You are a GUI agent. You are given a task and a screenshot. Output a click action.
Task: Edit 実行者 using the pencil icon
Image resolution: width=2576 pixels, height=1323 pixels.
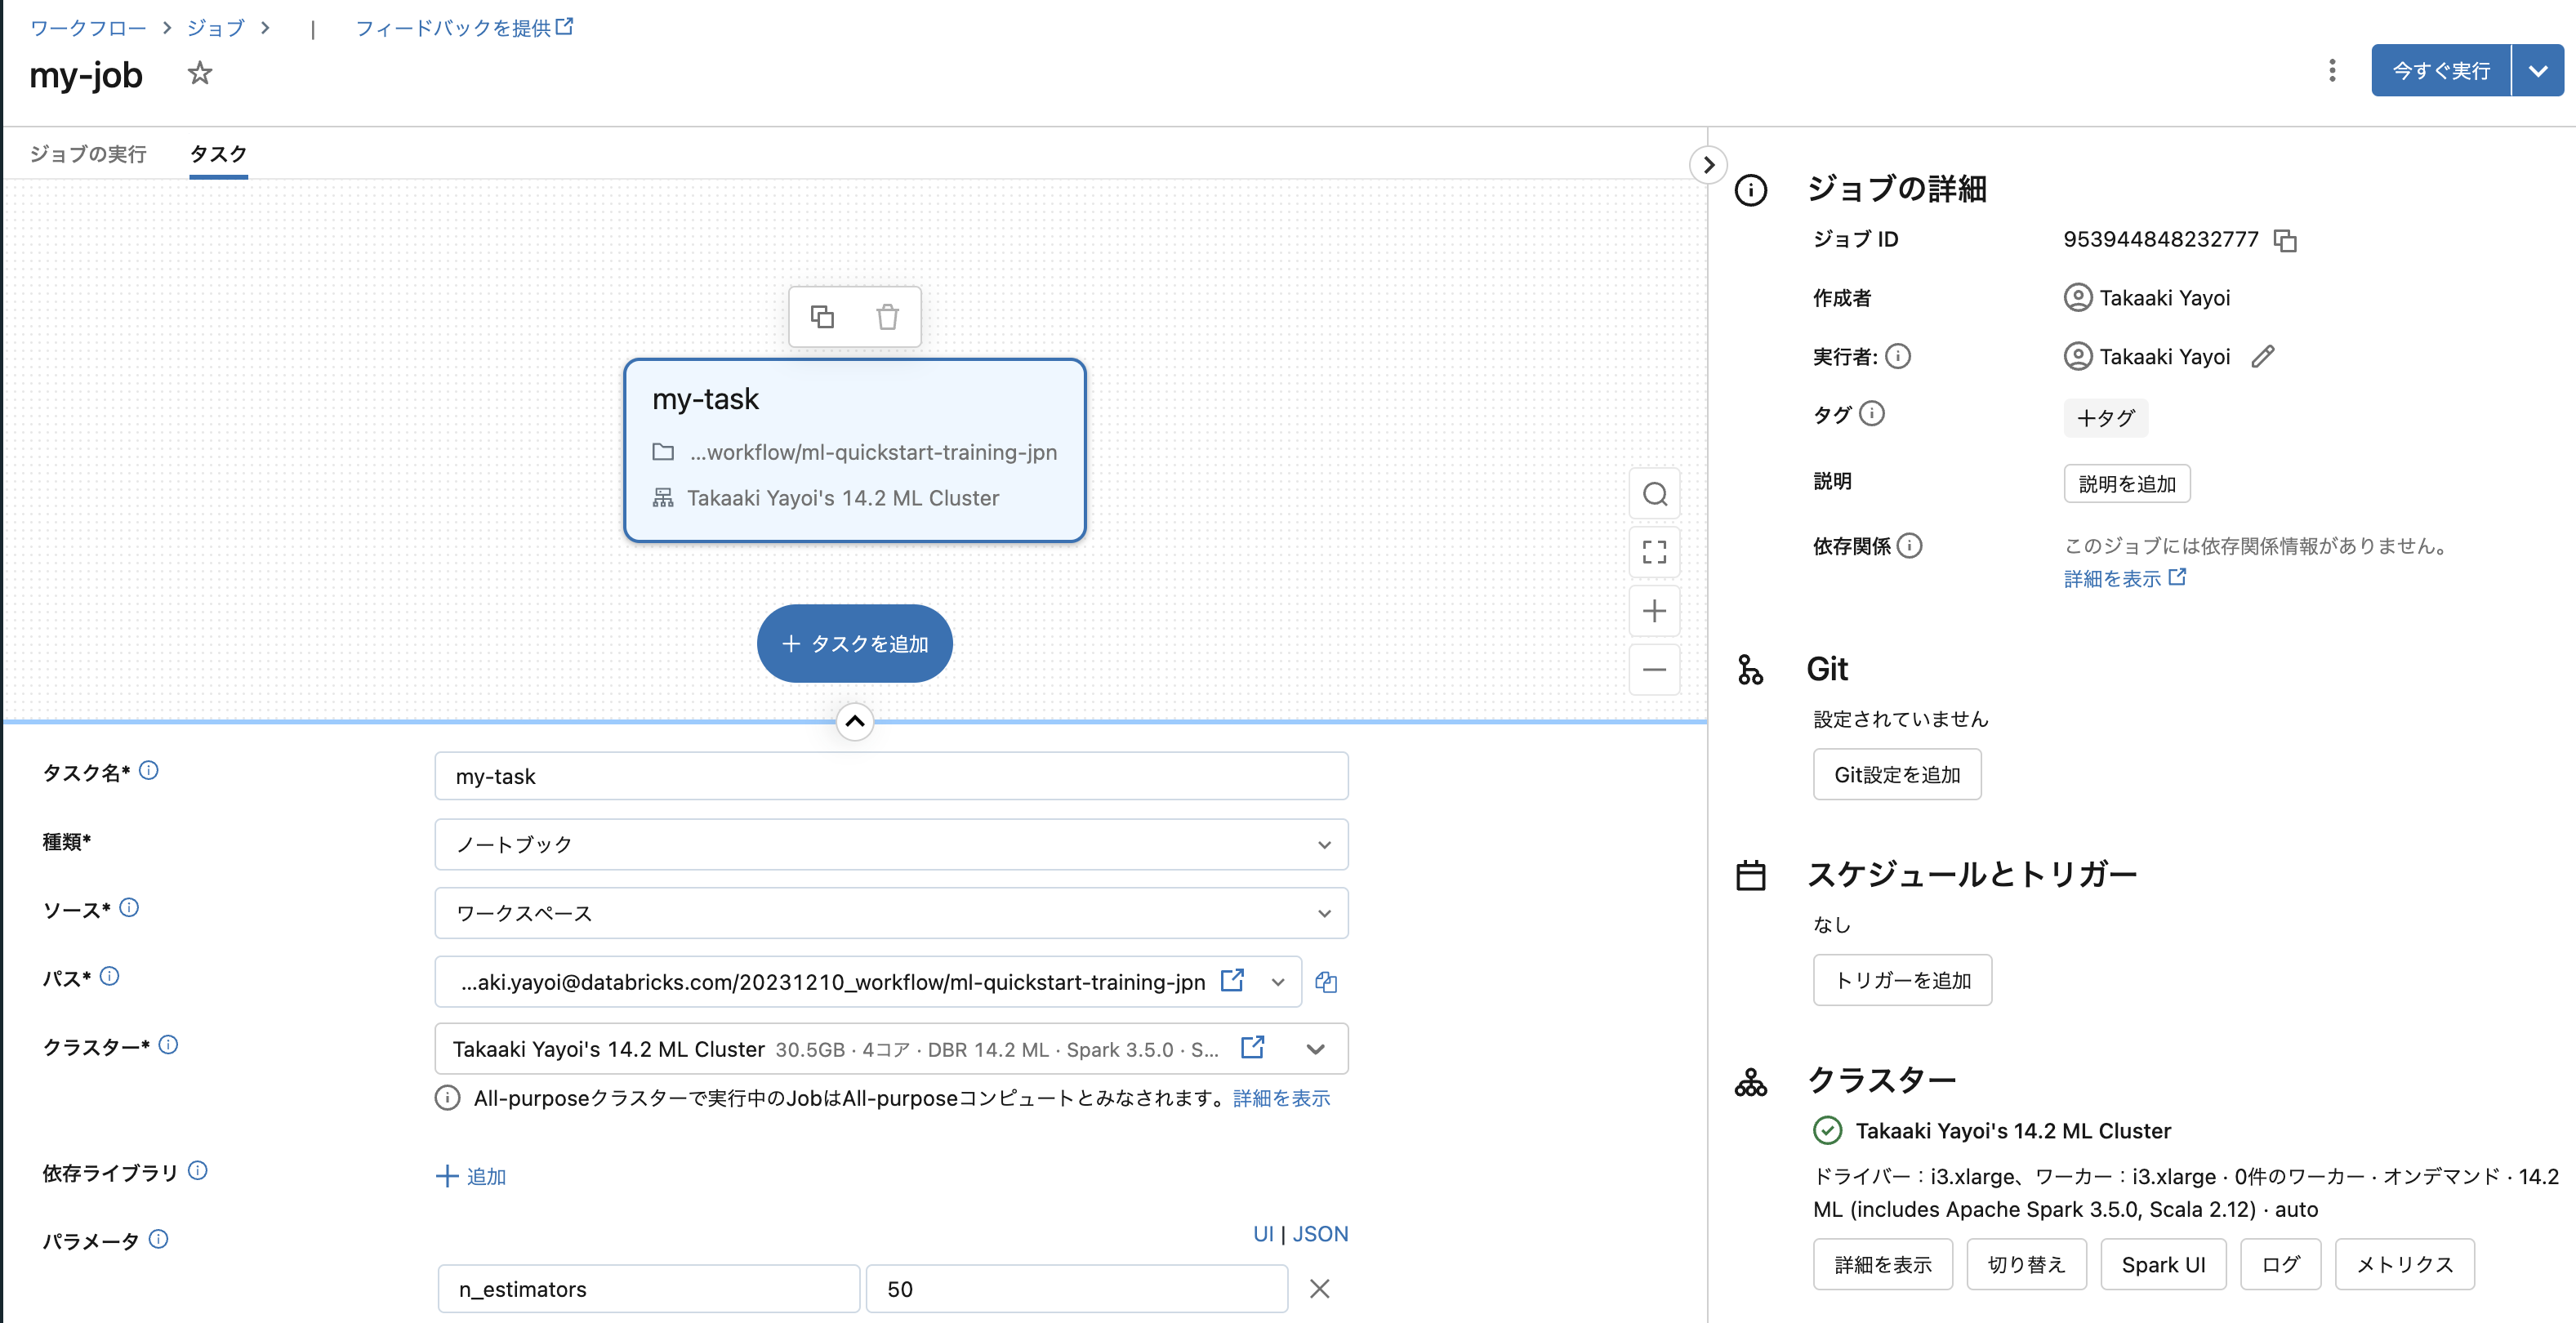2264,356
